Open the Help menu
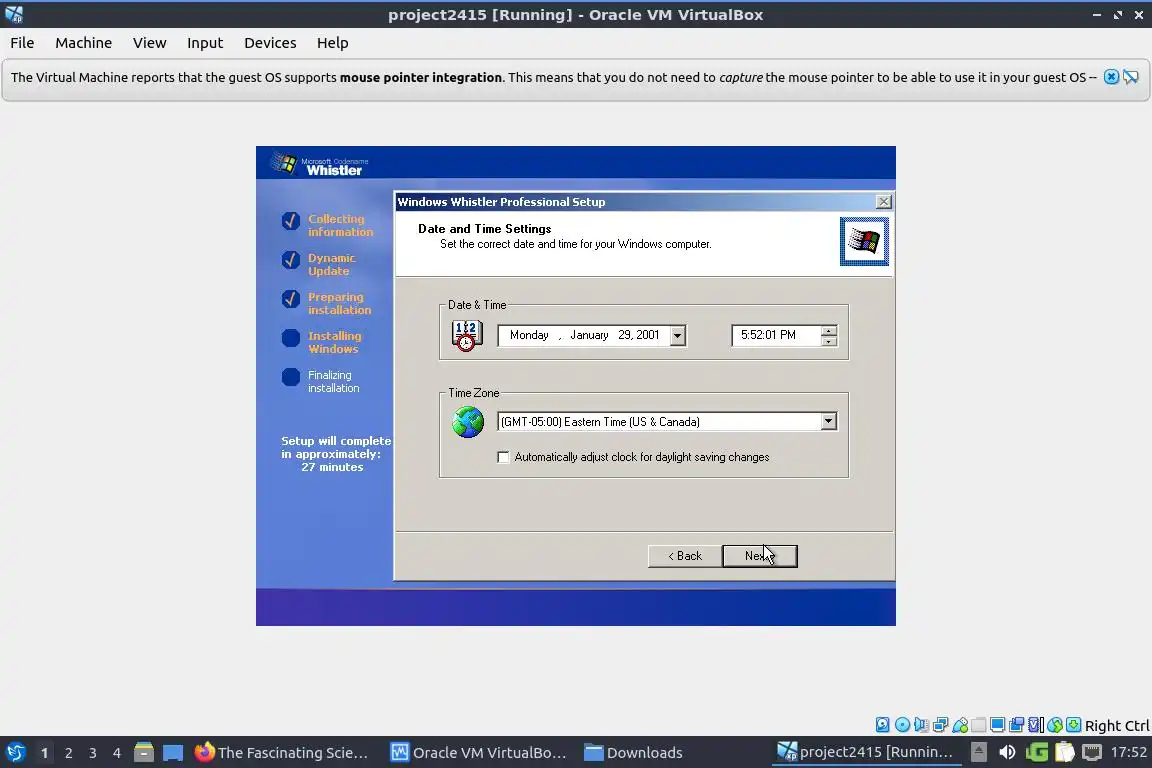 point(332,43)
